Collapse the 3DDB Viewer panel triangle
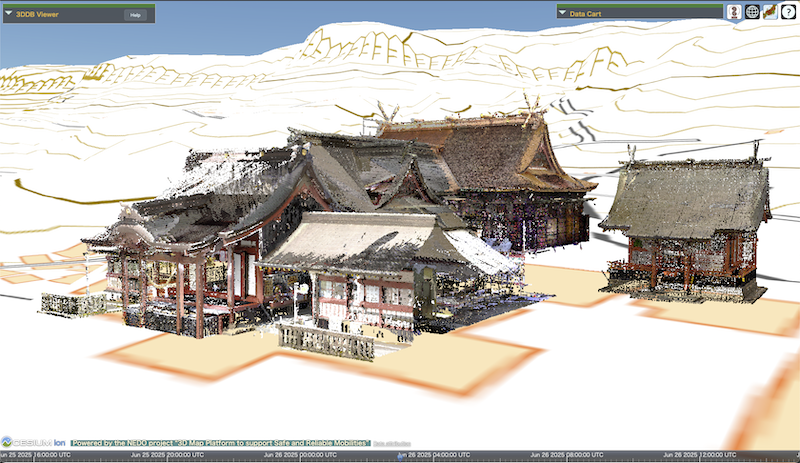Image resolution: width=800 pixels, height=463 pixels. 8,13
